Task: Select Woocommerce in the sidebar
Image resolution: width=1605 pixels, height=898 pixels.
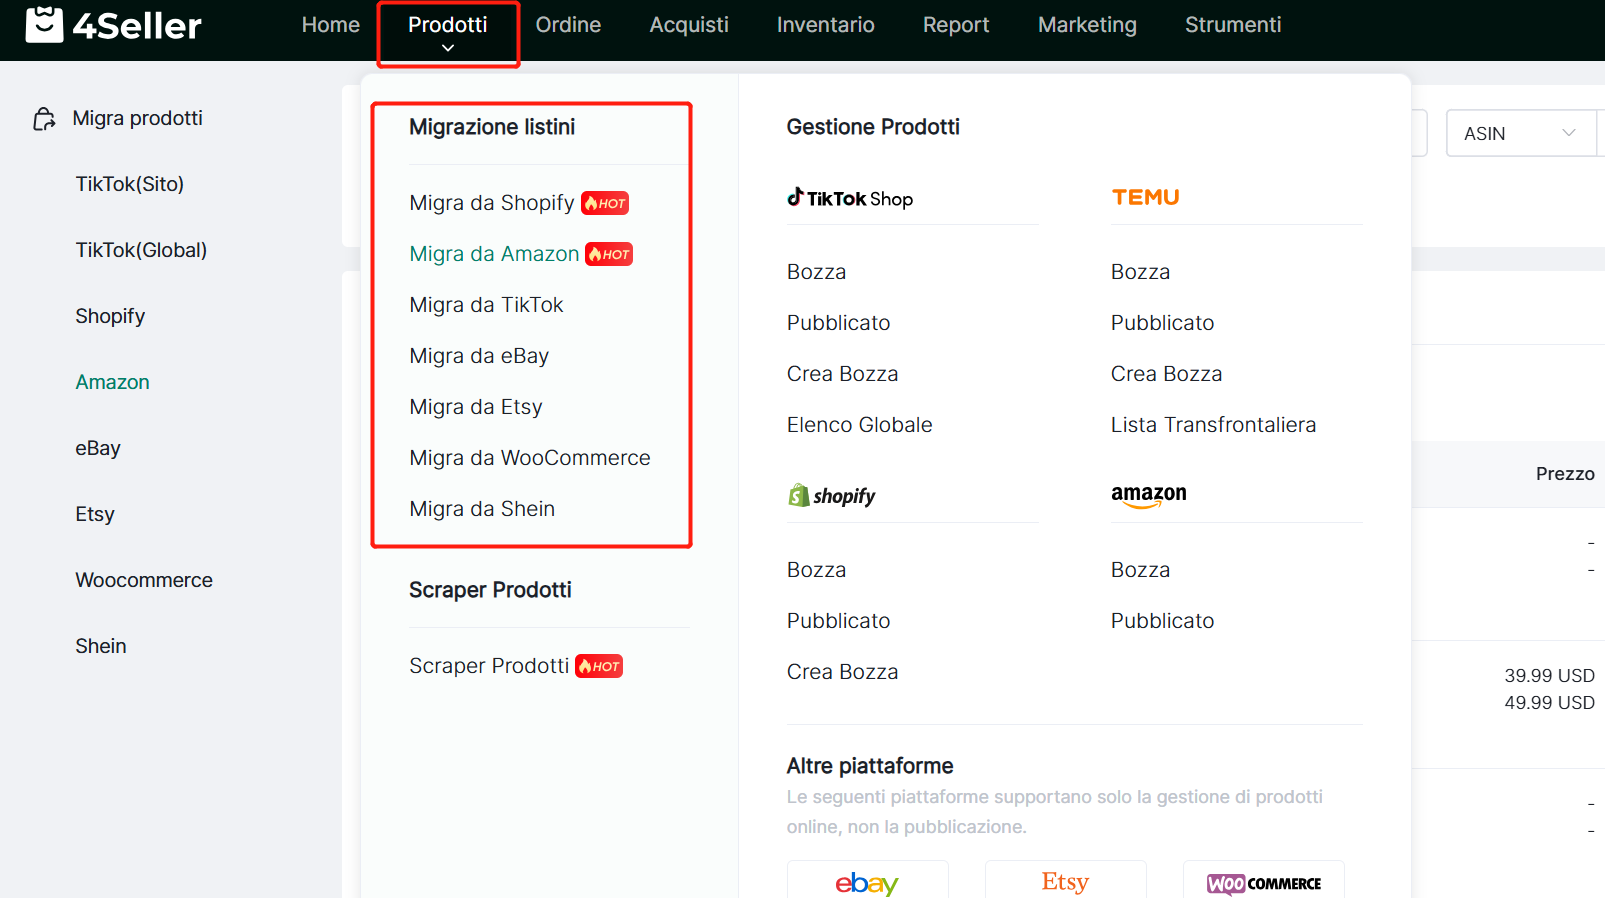Action: click(x=144, y=580)
